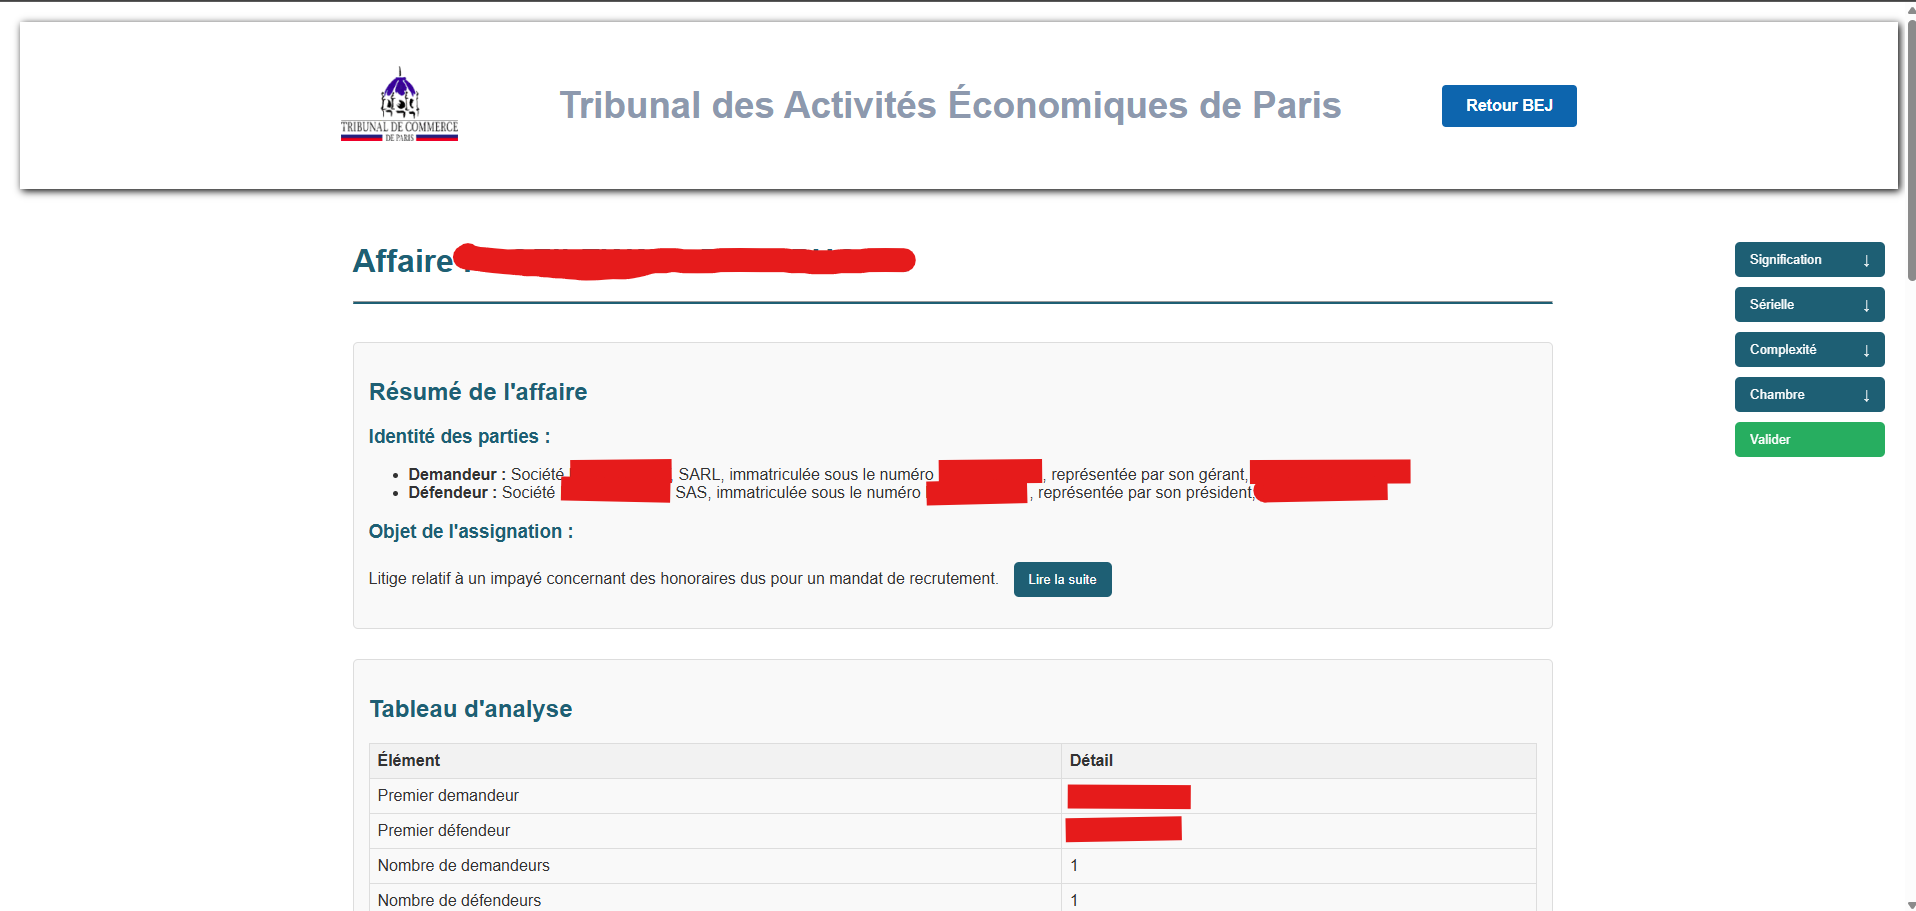The height and width of the screenshot is (911, 1916).
Task: Click the Résumé de l'affaire heading
Action: point(478,392)
